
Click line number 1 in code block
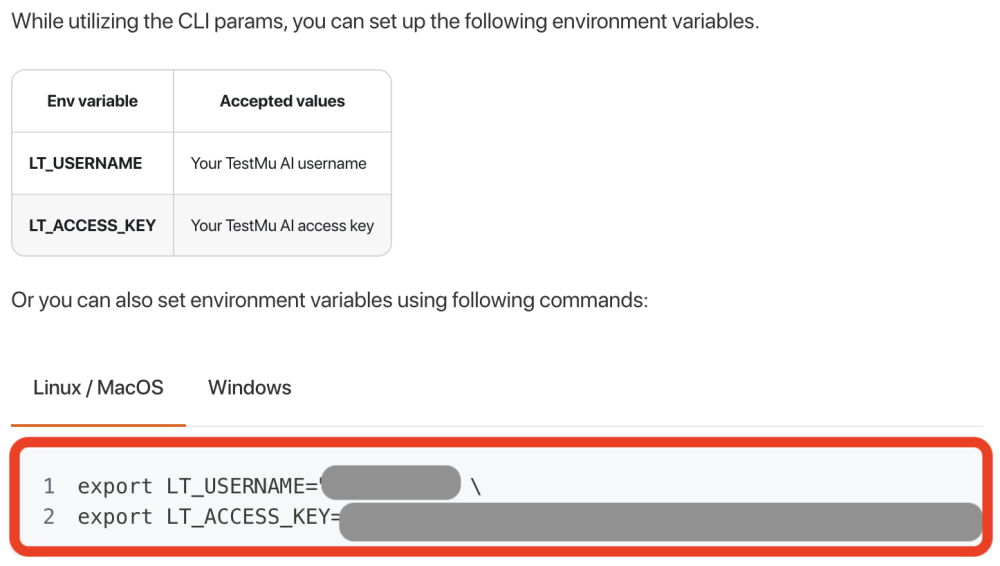49,487
